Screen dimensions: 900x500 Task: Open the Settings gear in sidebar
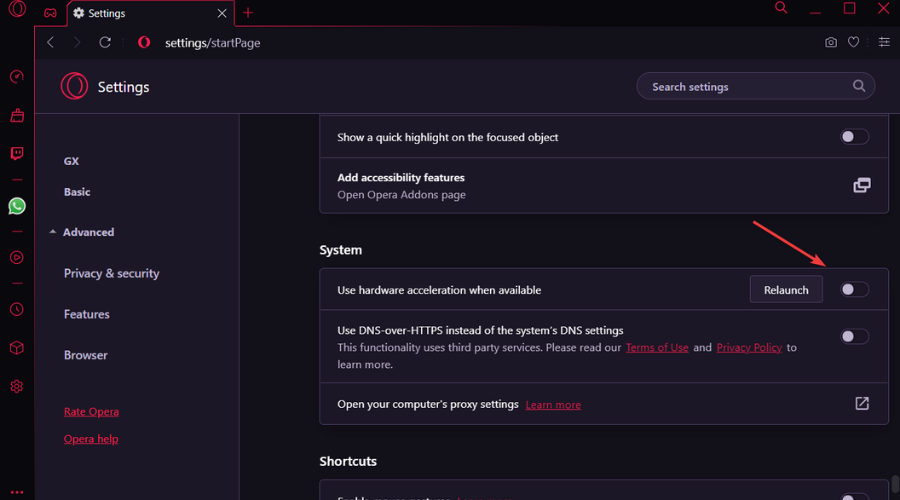coord(17,386)
